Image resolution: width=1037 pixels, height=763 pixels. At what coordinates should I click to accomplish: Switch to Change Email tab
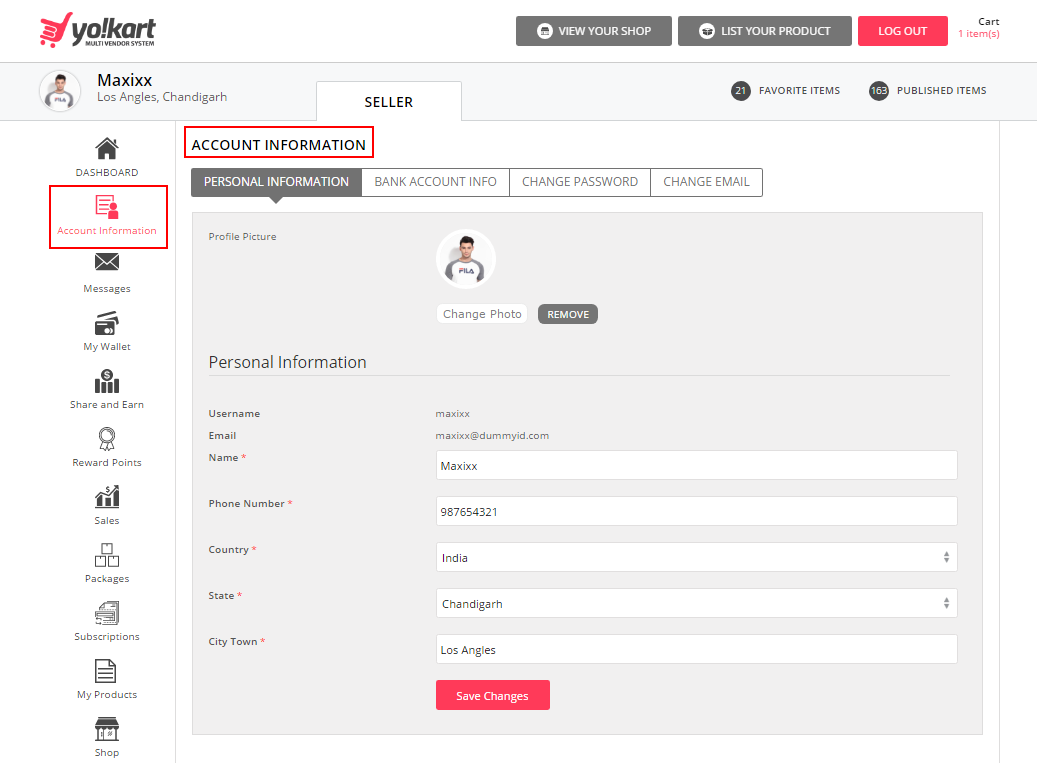(706, 182)
